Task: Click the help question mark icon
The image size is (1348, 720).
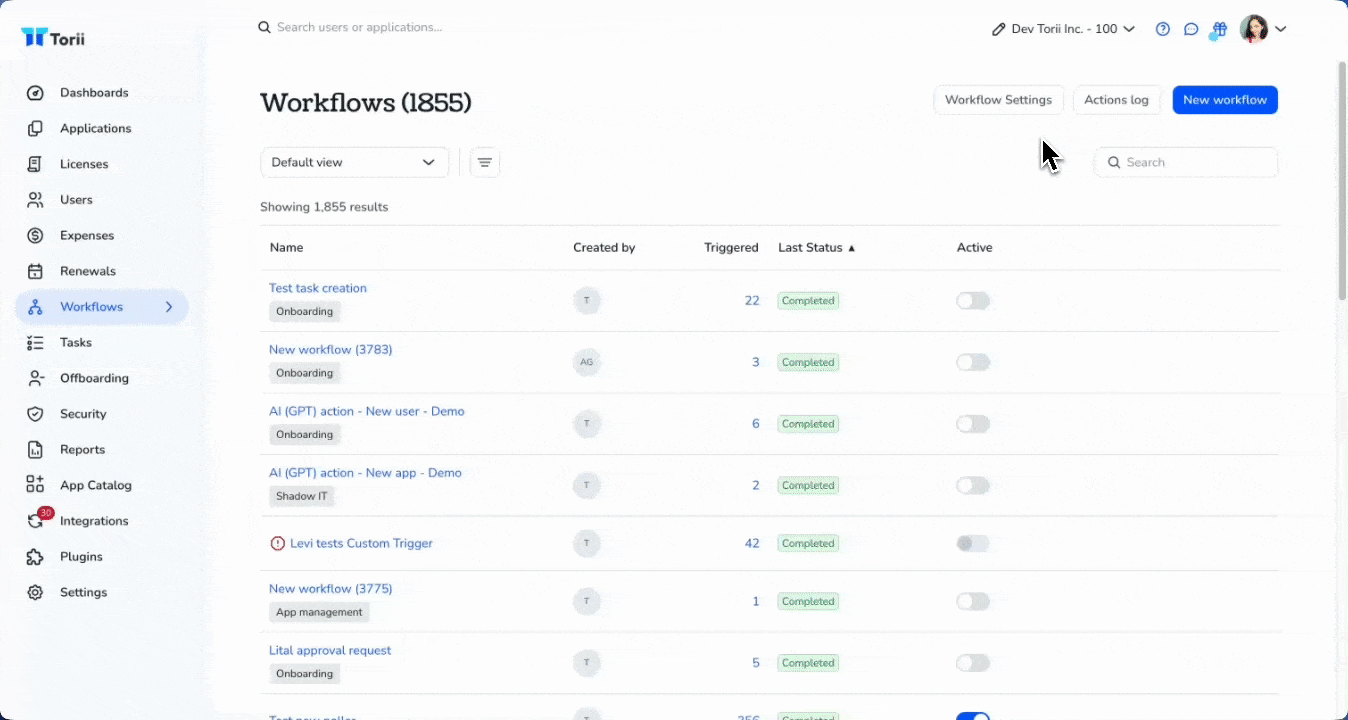Action: pyautogui.click(x=1162, y=29)
